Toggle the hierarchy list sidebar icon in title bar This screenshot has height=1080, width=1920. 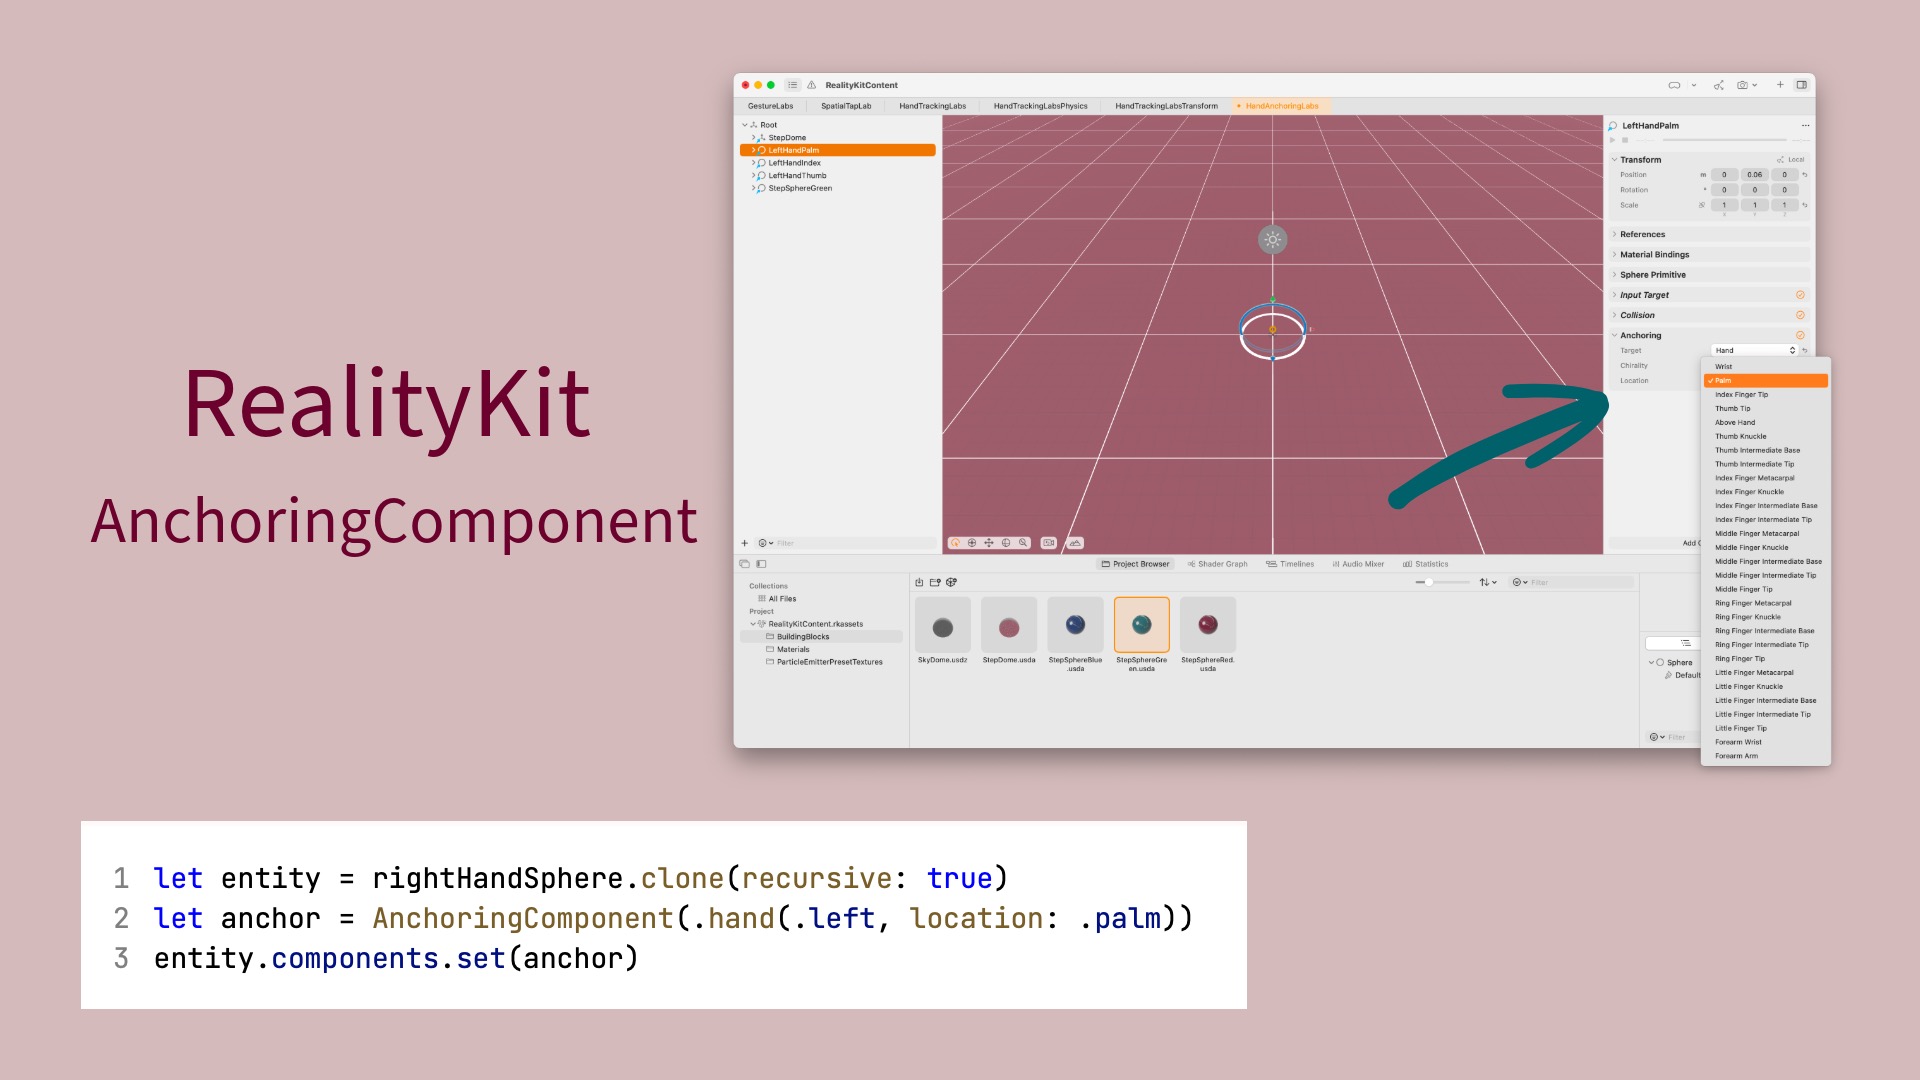point(793,85)
